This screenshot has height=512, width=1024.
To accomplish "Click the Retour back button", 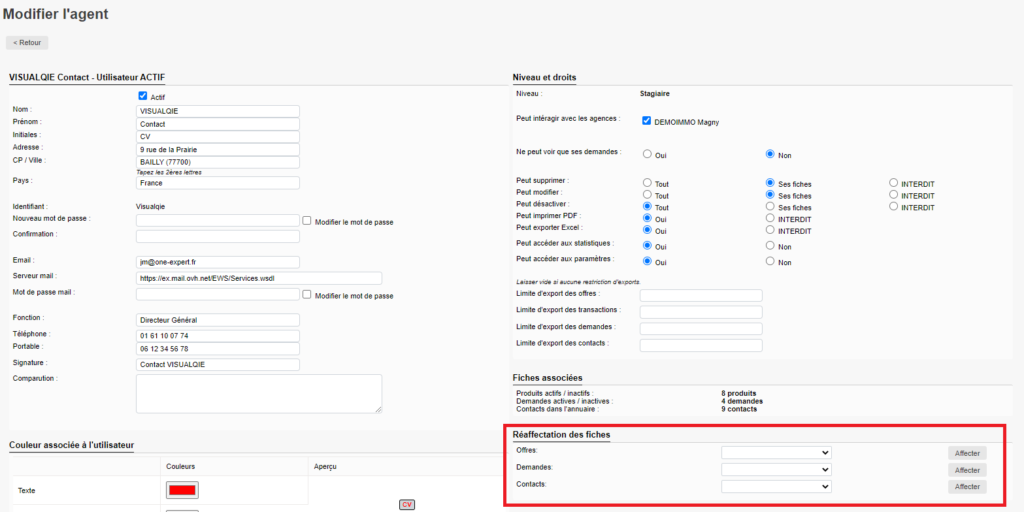I will [27, 43].
